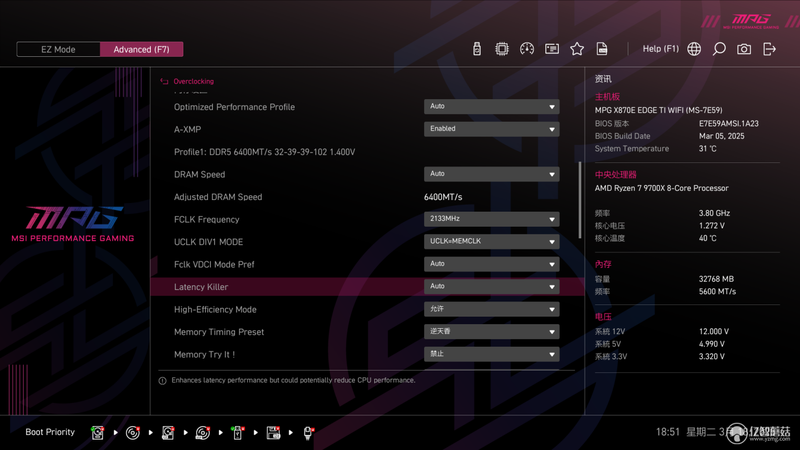Select the Latency Killer row label
This screenshot has width=800, height=450.
(201, 287)
